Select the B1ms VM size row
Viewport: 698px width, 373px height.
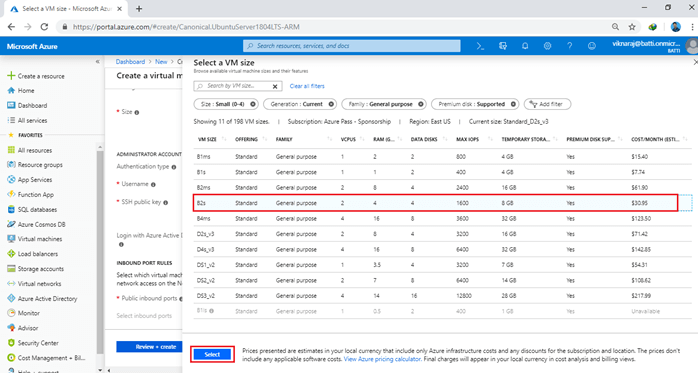tap(442, 157)
